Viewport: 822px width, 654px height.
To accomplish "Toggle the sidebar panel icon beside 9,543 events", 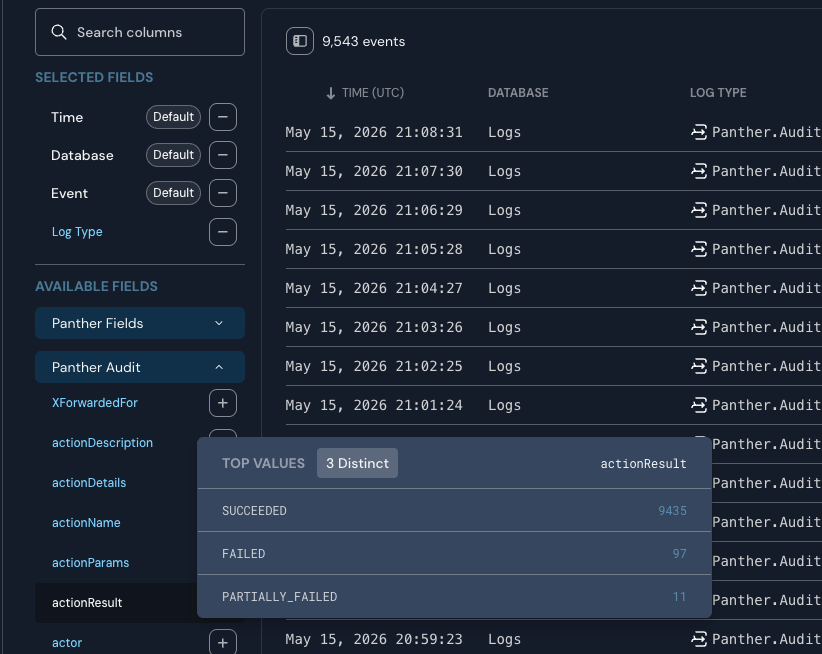I will 300,41.
